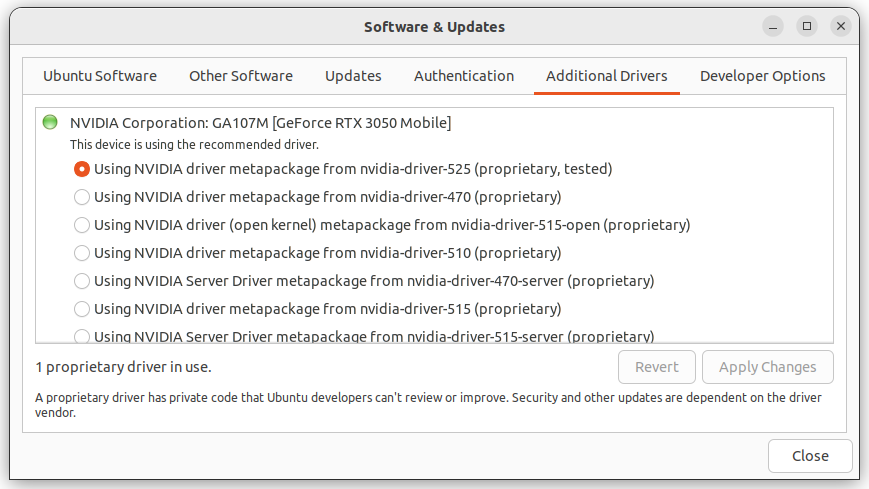
Task: Click the Software & Updates window title
Action: tap(434, 27)
